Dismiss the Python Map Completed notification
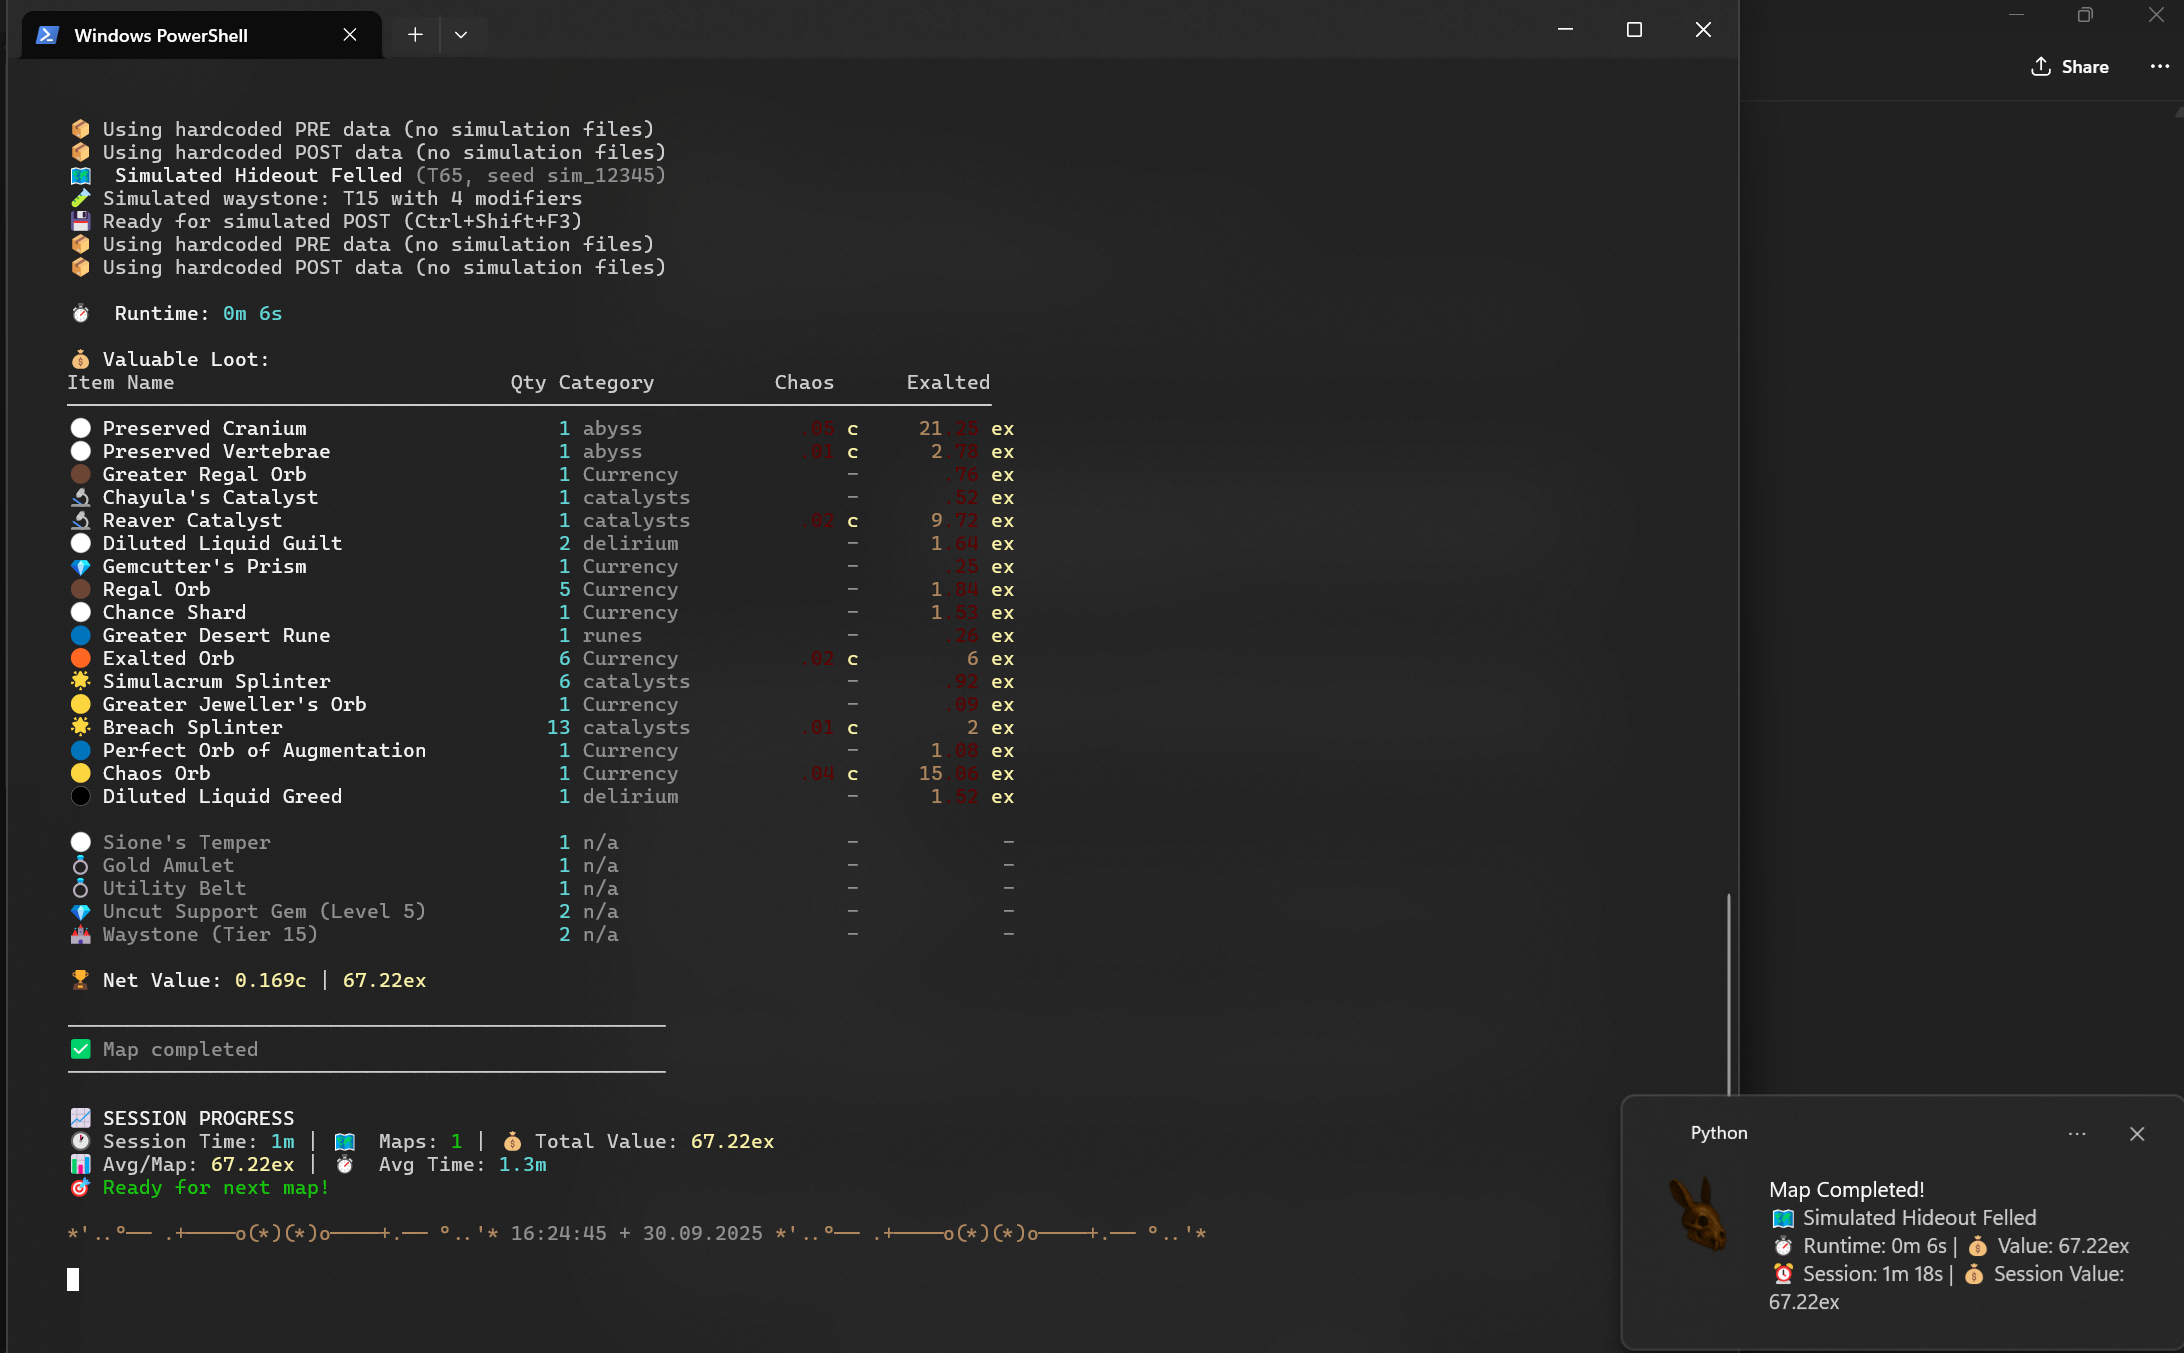Screen dimensions: 2184x1353 [x=2137, y=1134]
